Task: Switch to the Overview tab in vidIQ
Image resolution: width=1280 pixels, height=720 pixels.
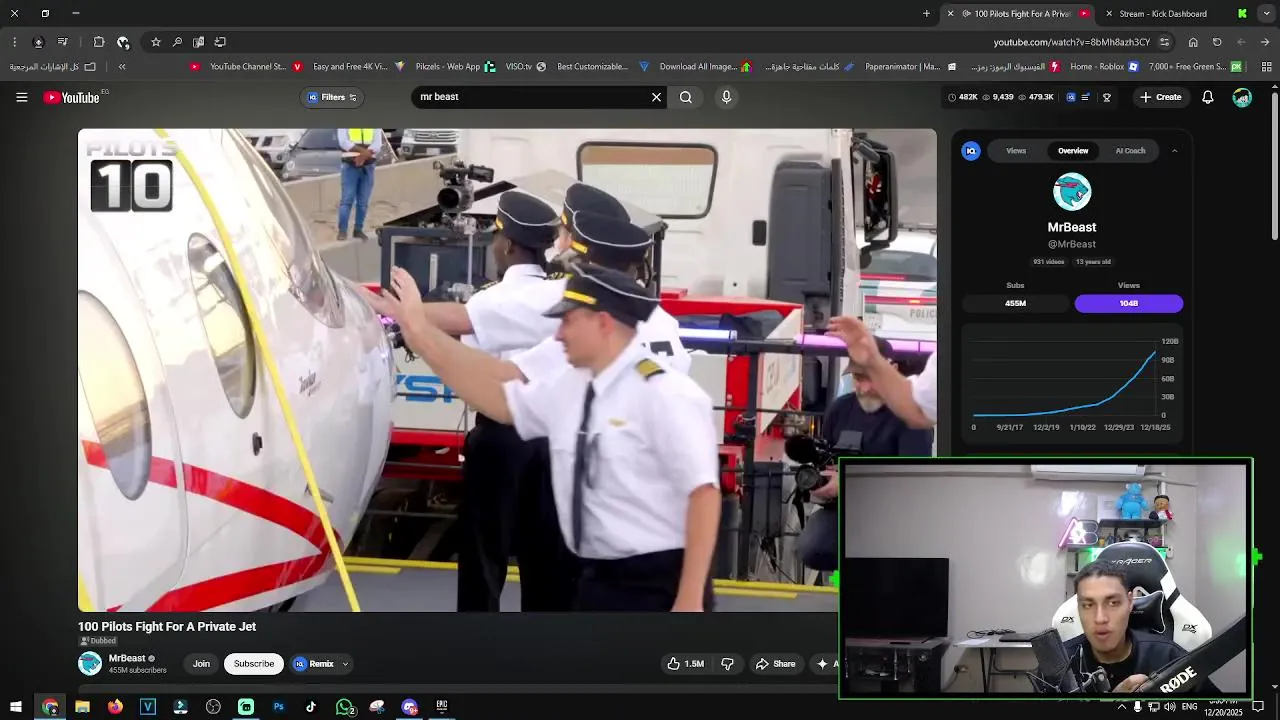Action: tap(1073, 151)
